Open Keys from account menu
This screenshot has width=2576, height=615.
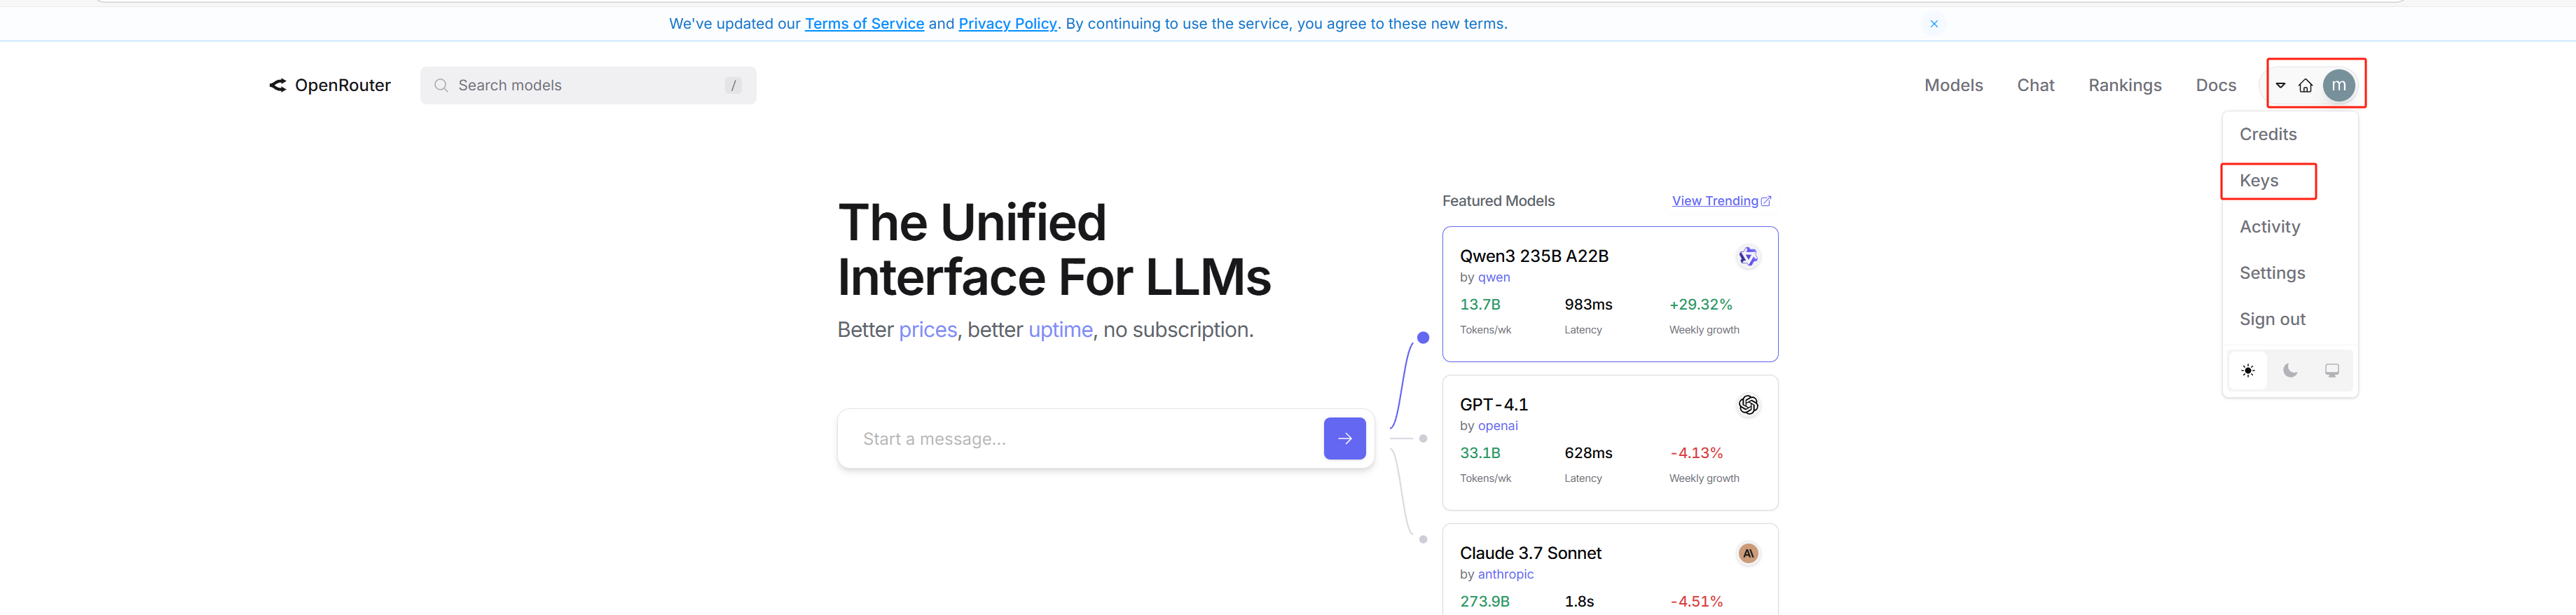pyautogui.click(x=2258, y=181)
